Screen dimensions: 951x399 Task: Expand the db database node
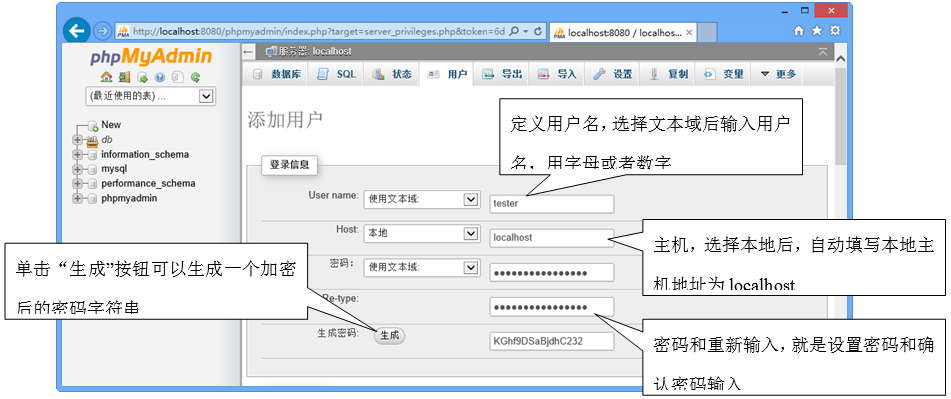click(77, 140)
